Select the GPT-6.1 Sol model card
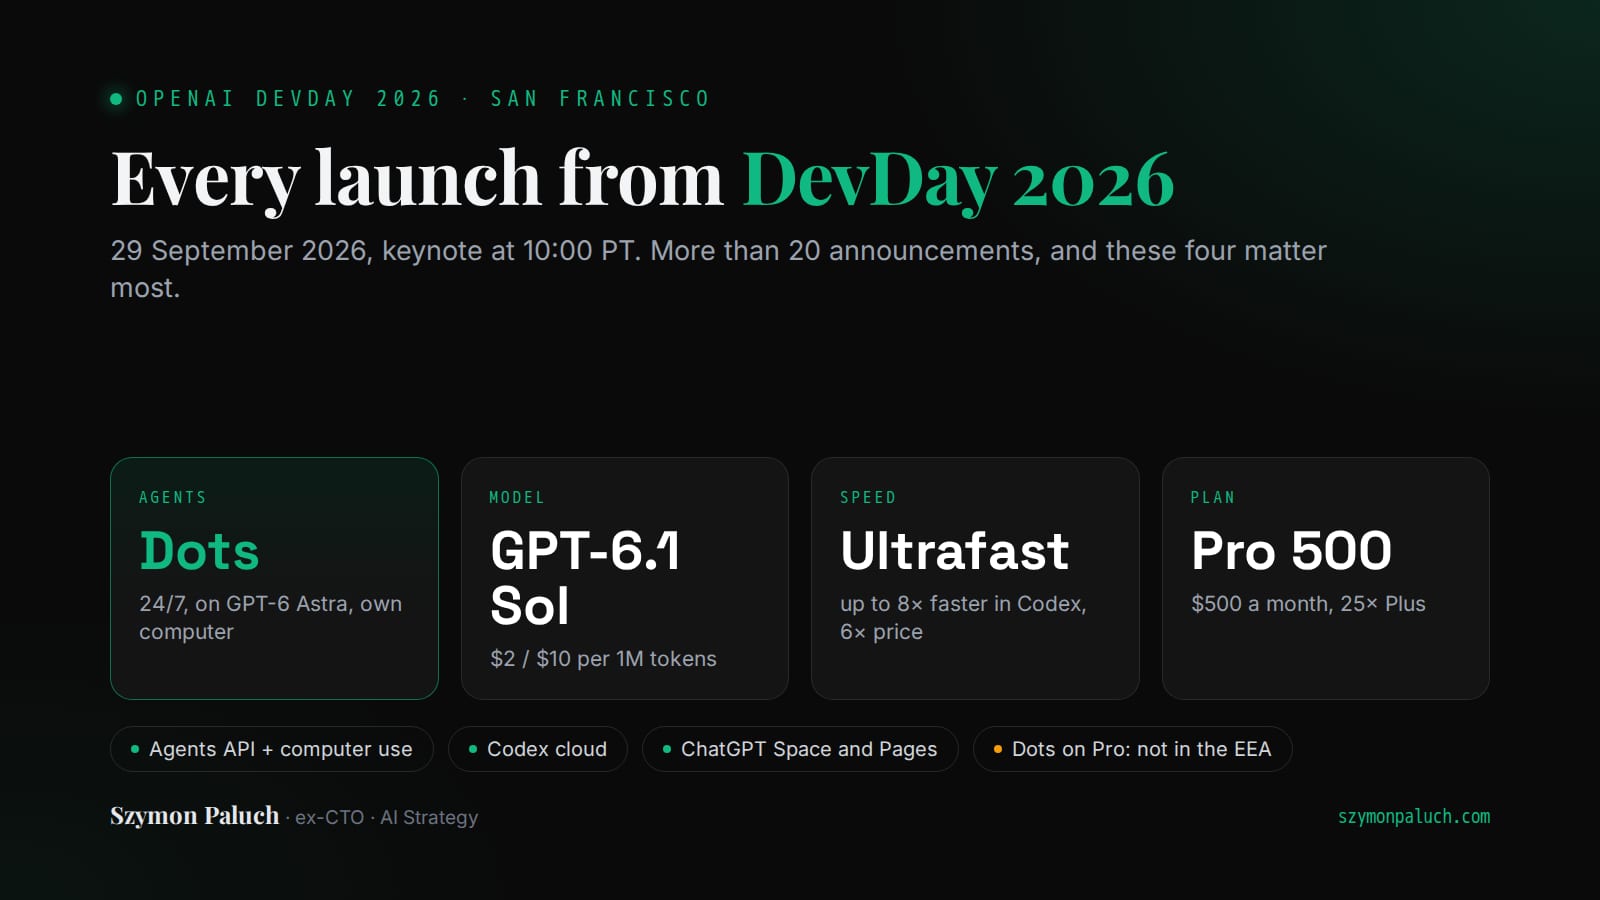1600x900 pixels. (x=625, y=578)
